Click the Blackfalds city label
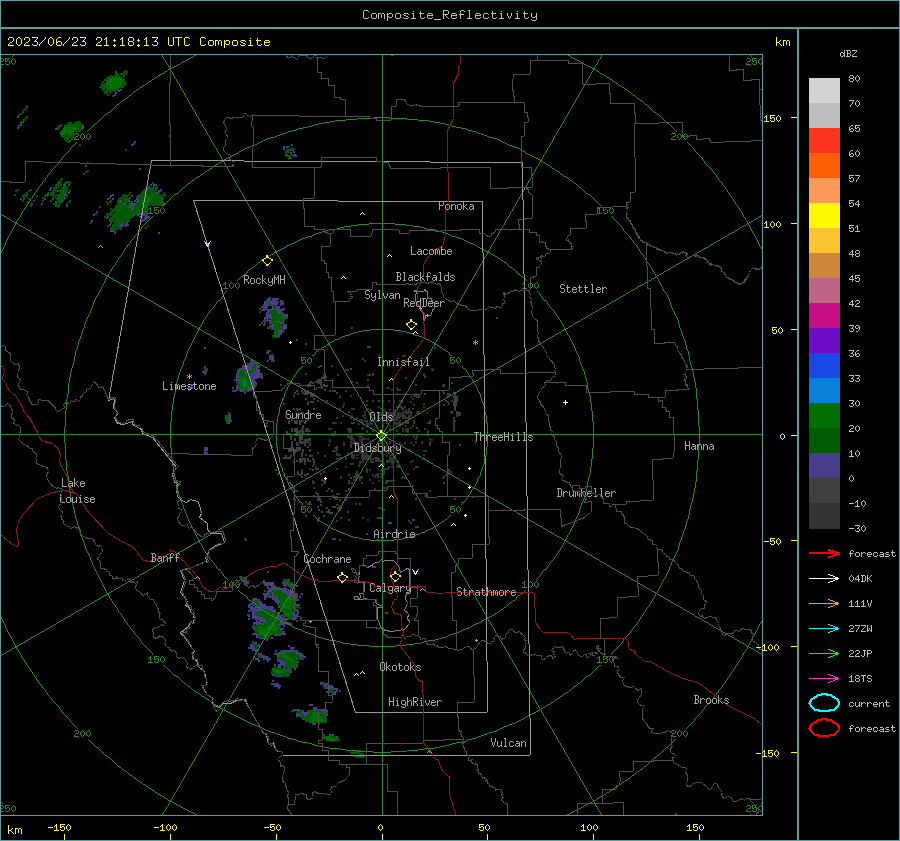The height and width of the screenshot is (841, 900). [x=425, y=277]
